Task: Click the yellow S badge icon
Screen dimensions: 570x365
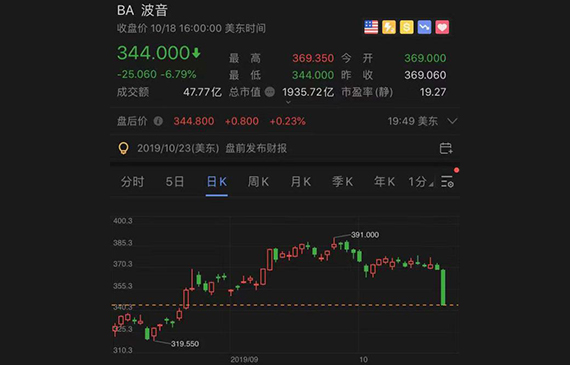Action: [406, 27]
